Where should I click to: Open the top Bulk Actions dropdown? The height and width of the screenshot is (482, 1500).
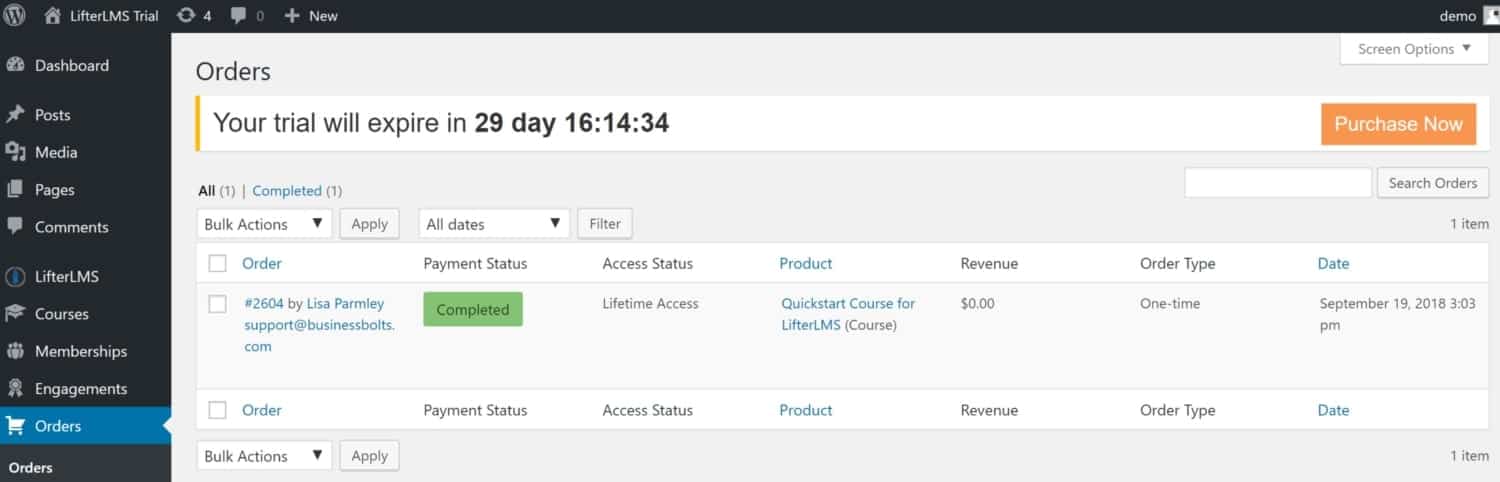pyautogui.click(x=264, y=224)
